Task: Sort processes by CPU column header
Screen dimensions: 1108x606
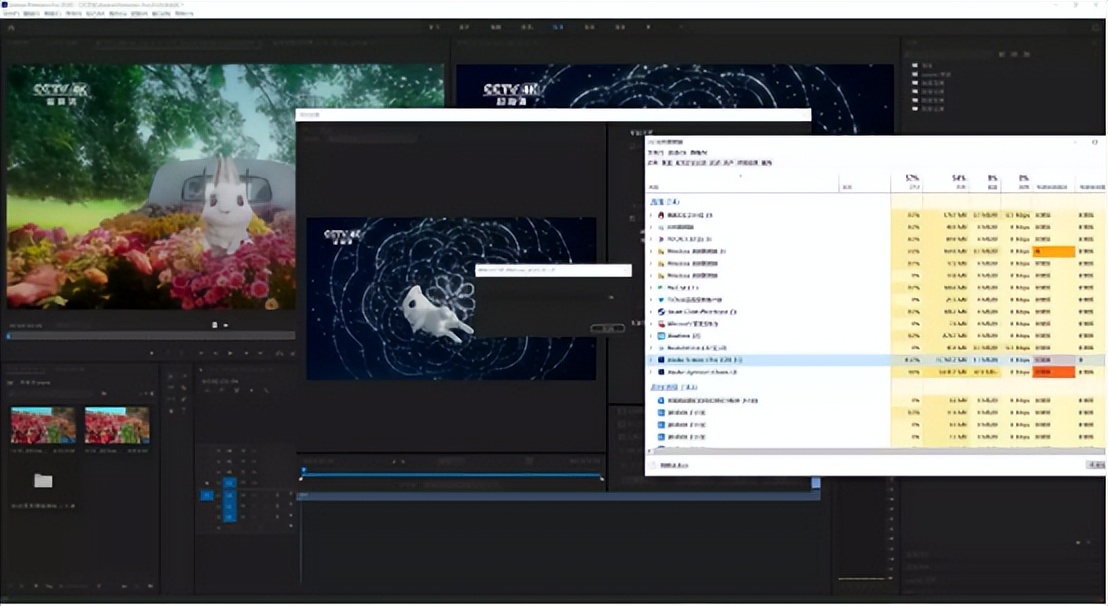Action: point(911,181)
